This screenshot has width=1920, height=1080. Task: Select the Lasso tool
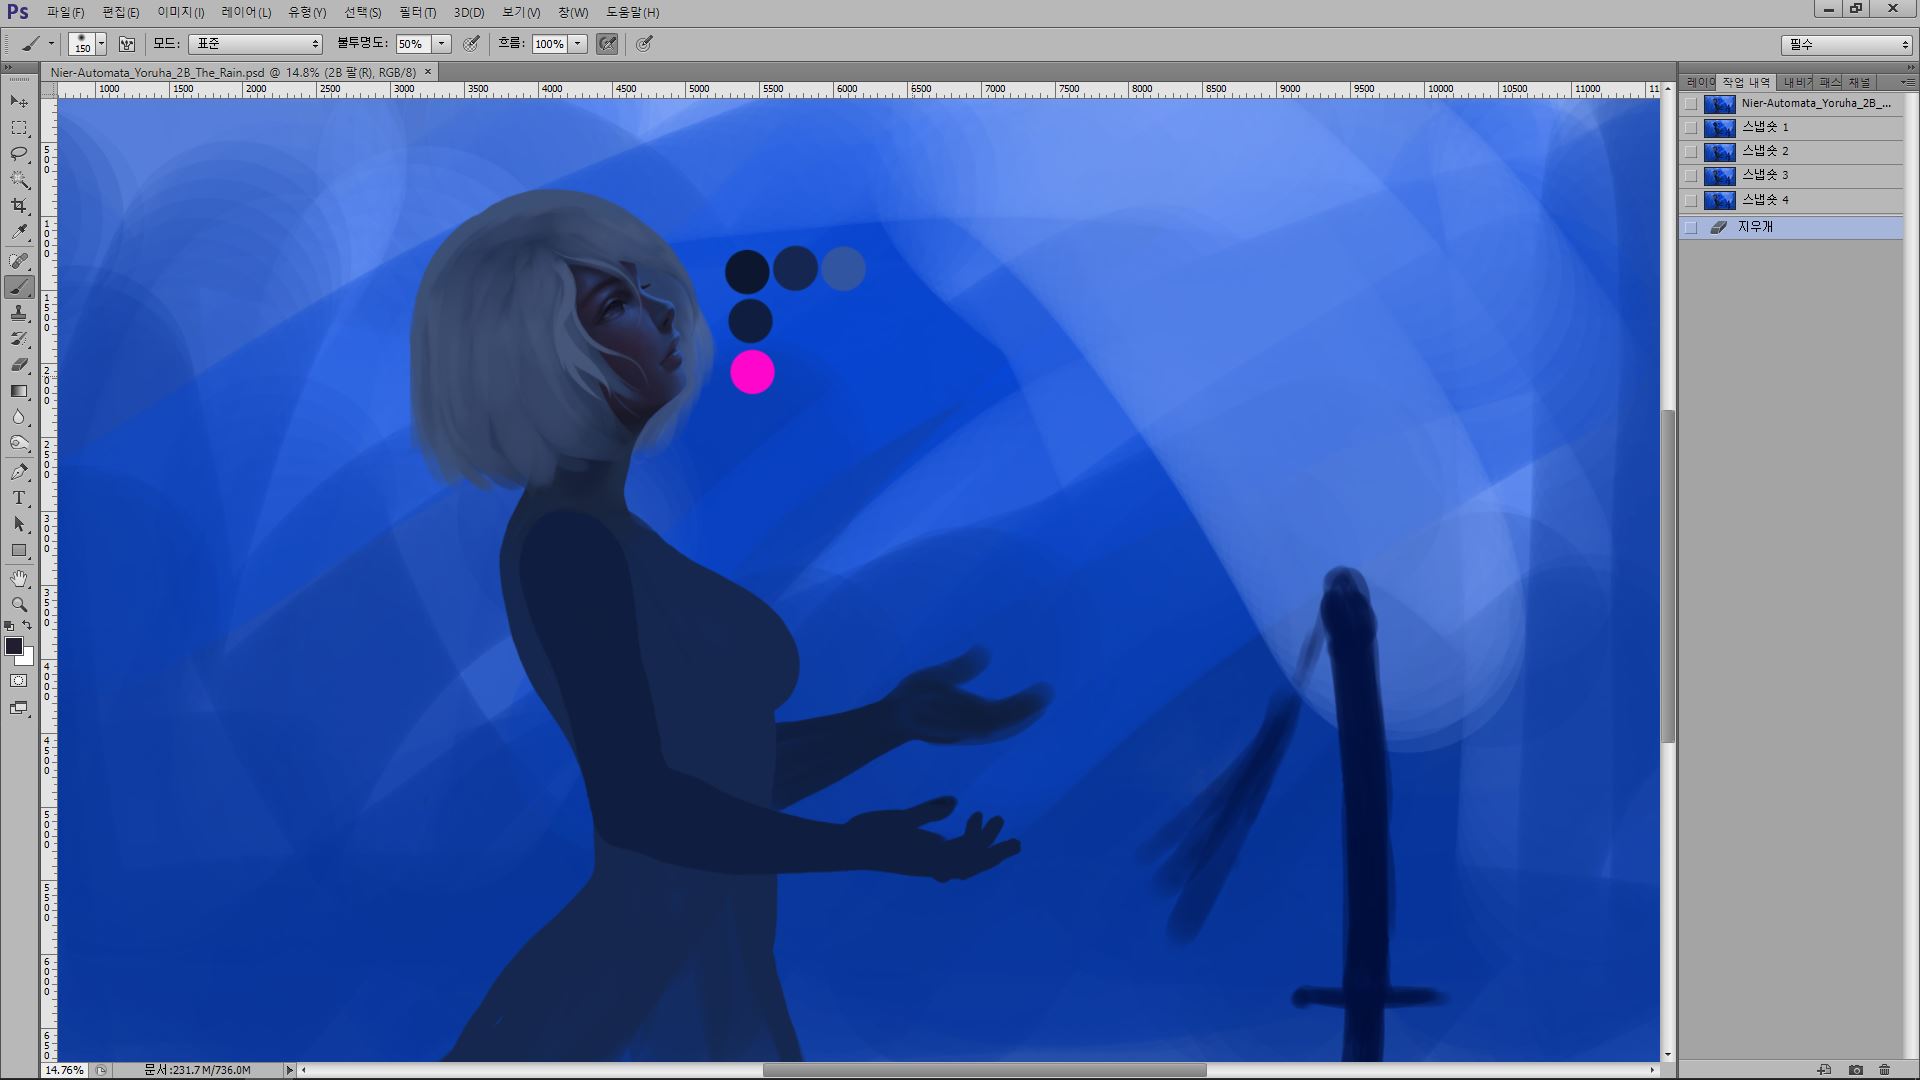(19, 153)
